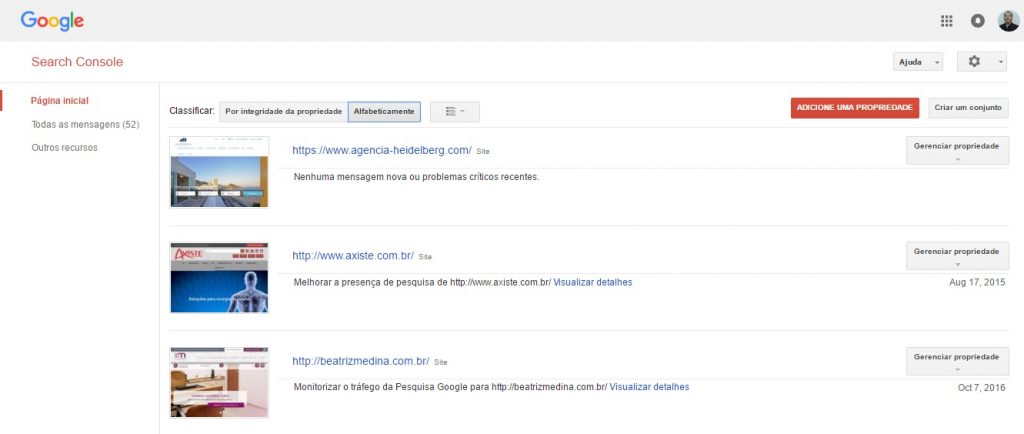Expand Gerenciar propriedade for agencia-heidelberg.com

coord(957,151)
